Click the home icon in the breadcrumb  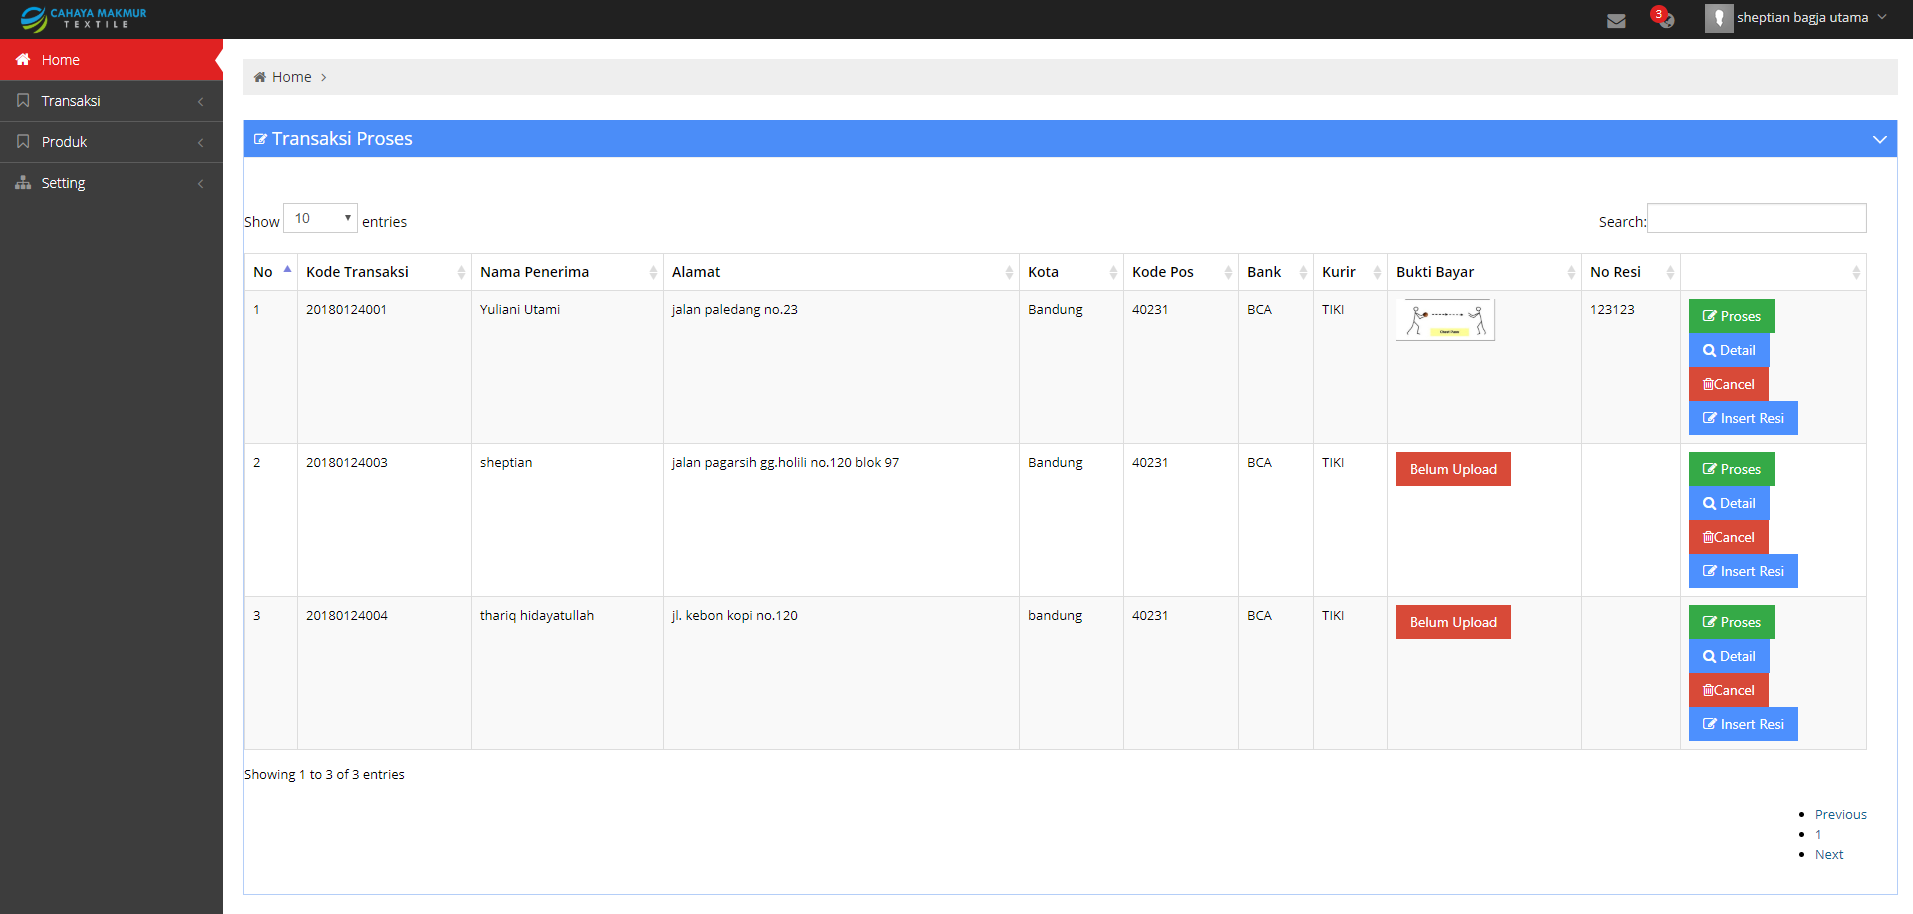[262, 76]
